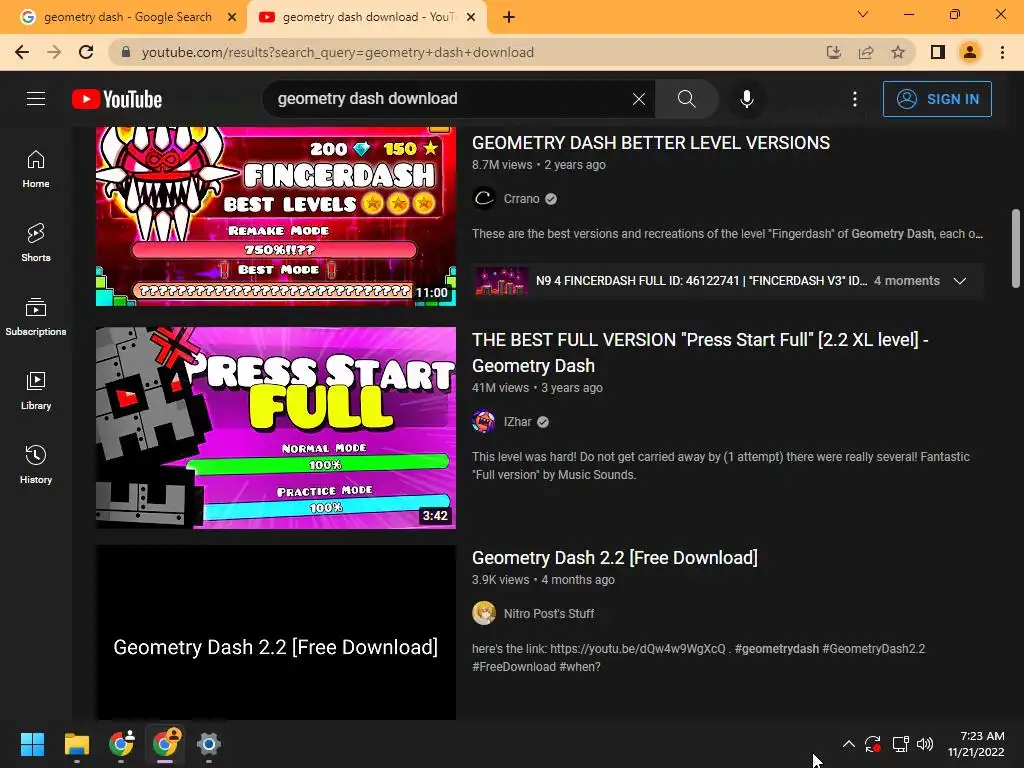Click the N9 4 FINCERDASH moments thumbnail
This screenshot has height=768, width=1024.
pos(501,281)
